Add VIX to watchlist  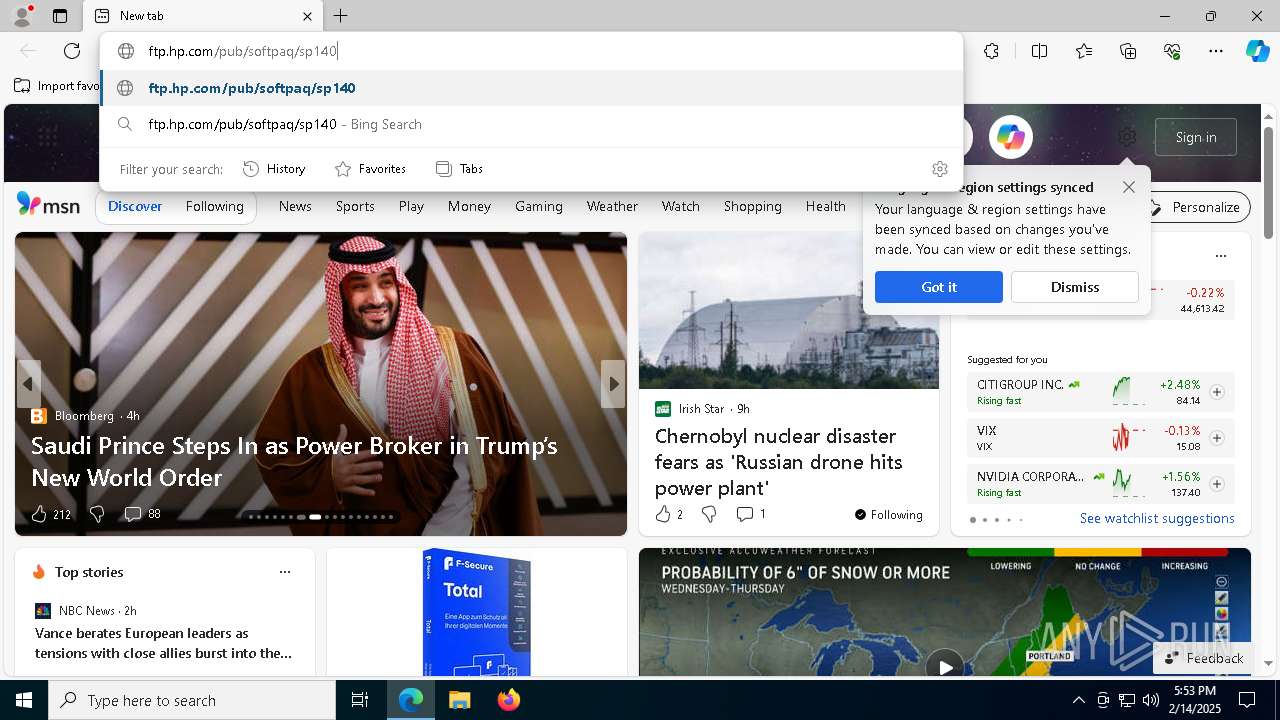coord(1217,438)
